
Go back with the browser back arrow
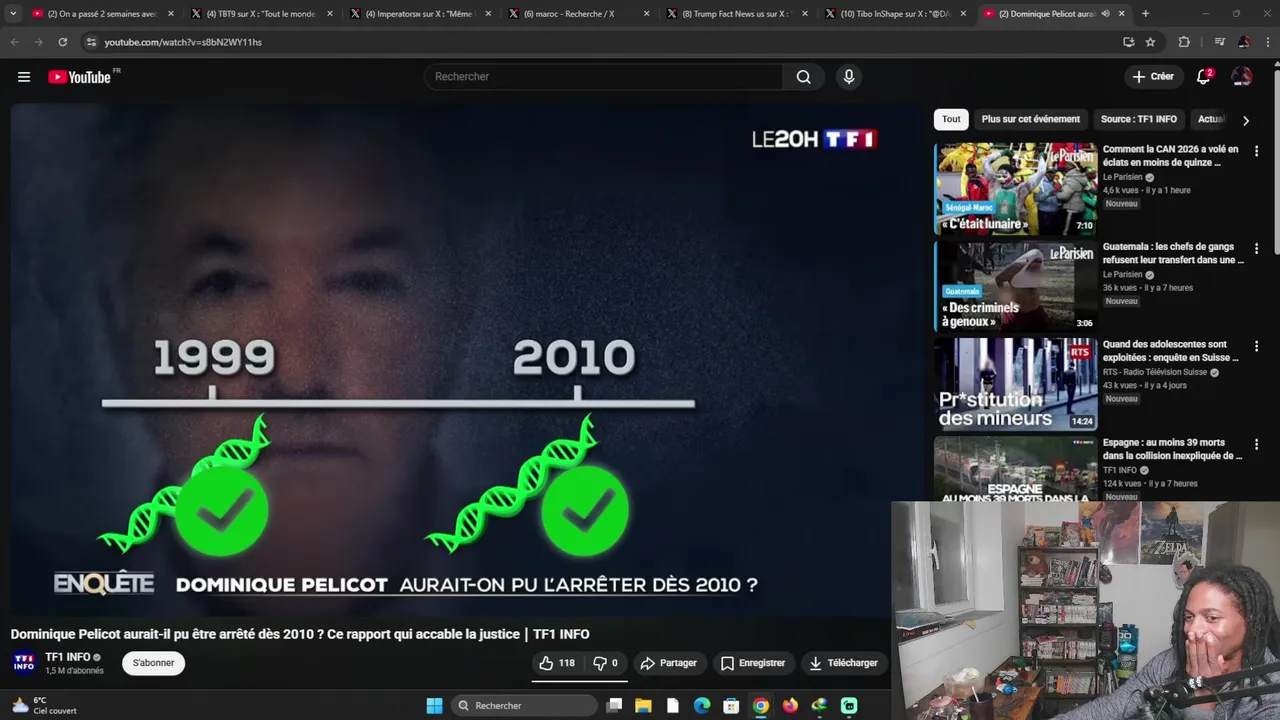click(x=14, y=42)
